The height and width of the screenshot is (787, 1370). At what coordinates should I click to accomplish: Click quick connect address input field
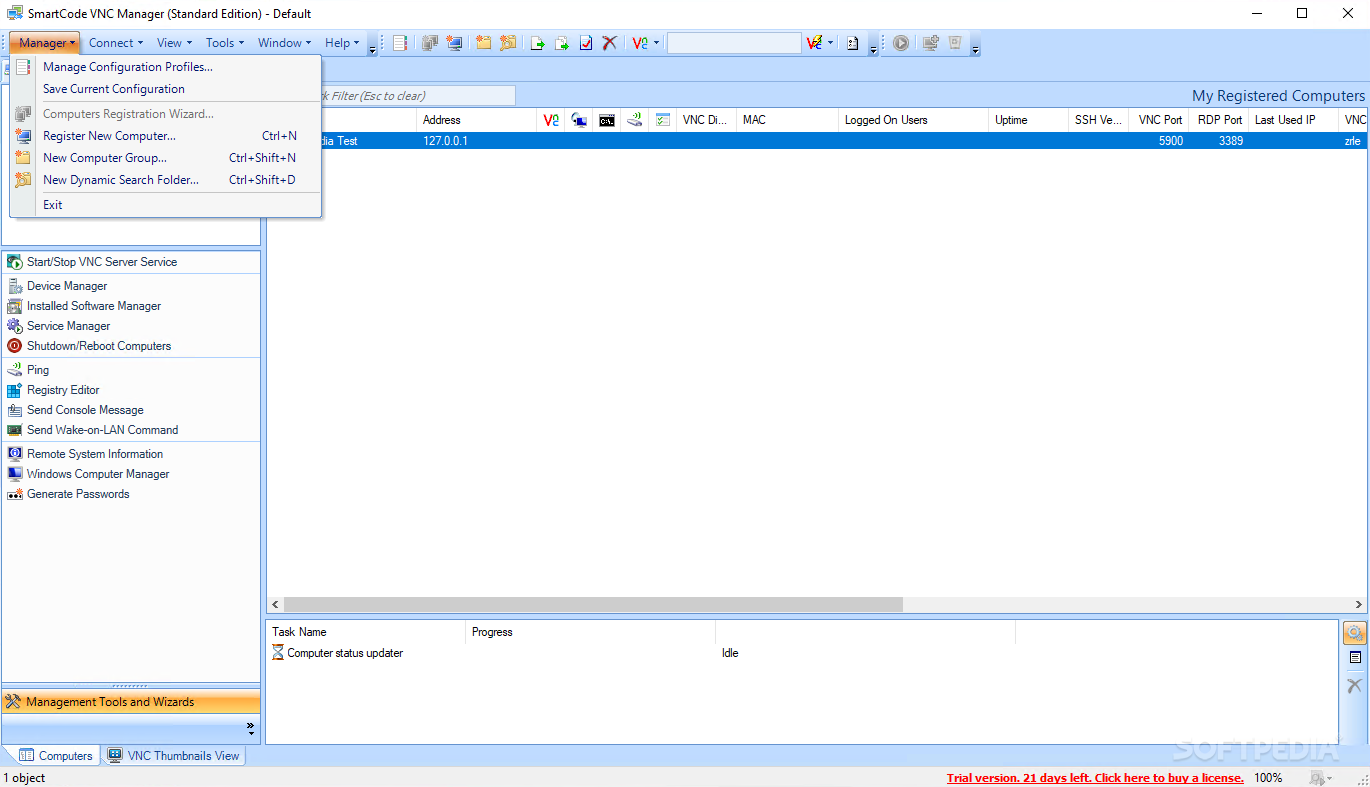[734, 43]
